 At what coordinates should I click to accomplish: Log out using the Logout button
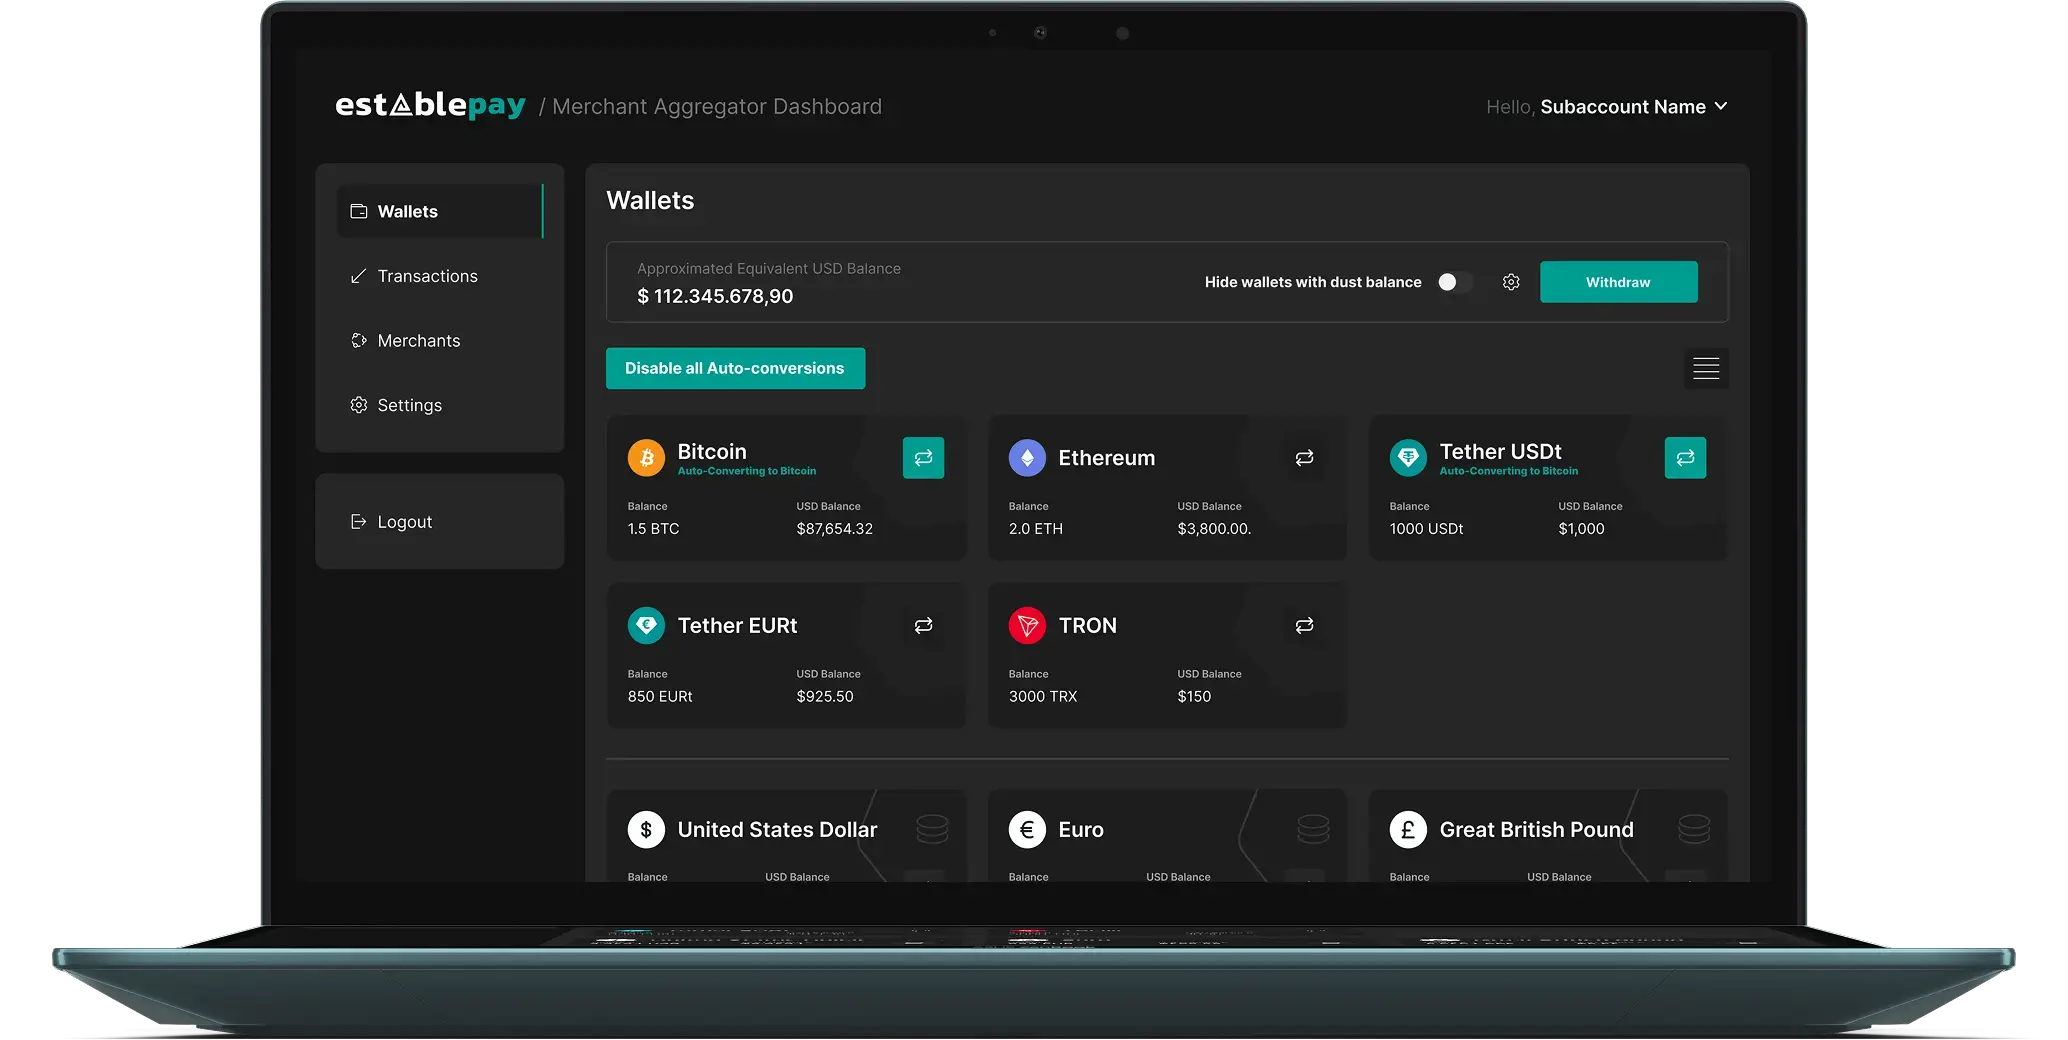[x=404, y=522]
